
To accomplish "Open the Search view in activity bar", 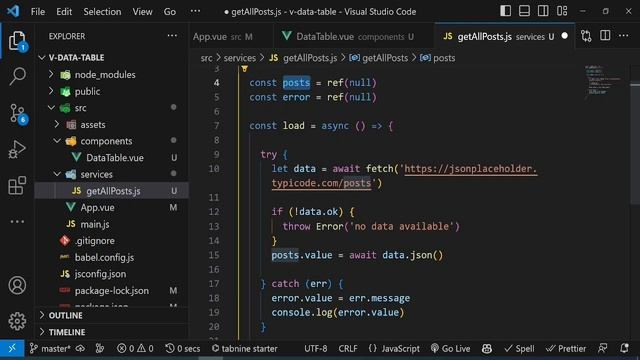I will tap(17, 76).
